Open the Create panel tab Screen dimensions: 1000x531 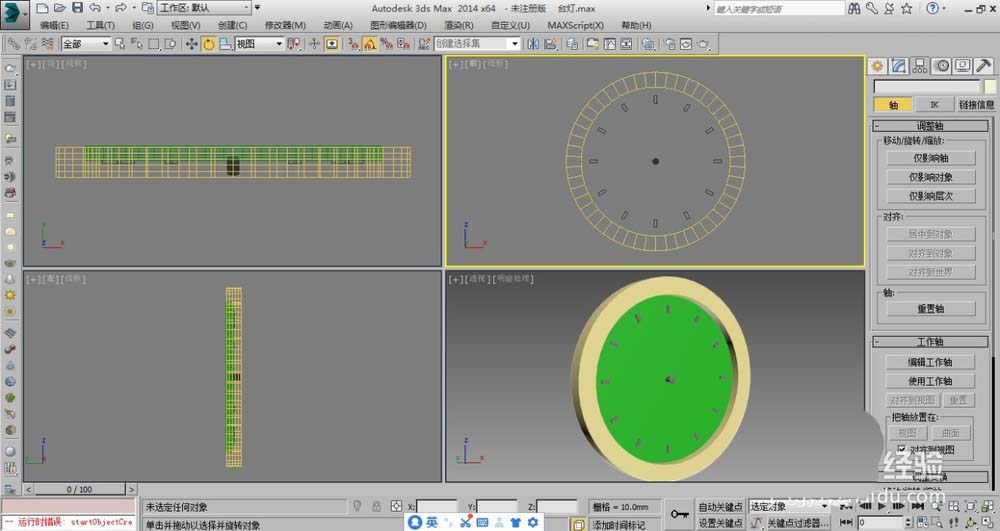(878, 66)
